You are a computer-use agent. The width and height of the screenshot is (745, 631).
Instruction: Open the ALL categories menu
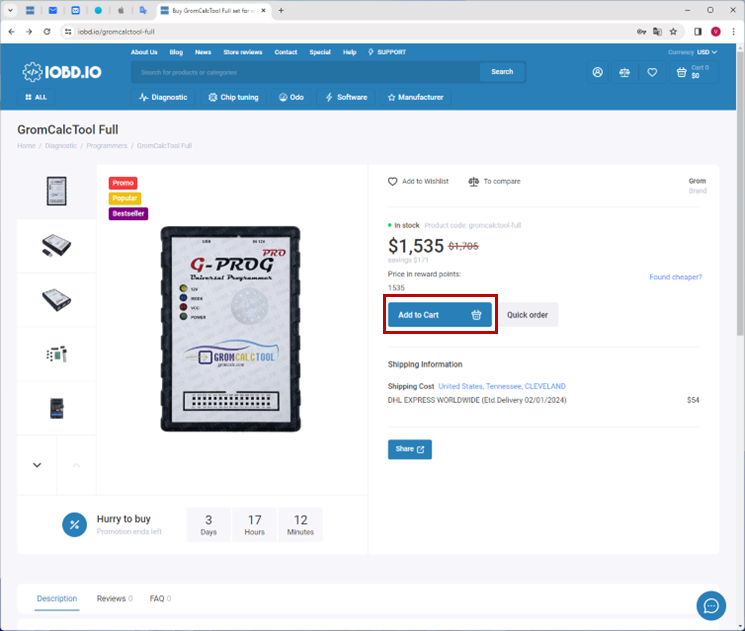pyautogui.click(x=36, y=97)
